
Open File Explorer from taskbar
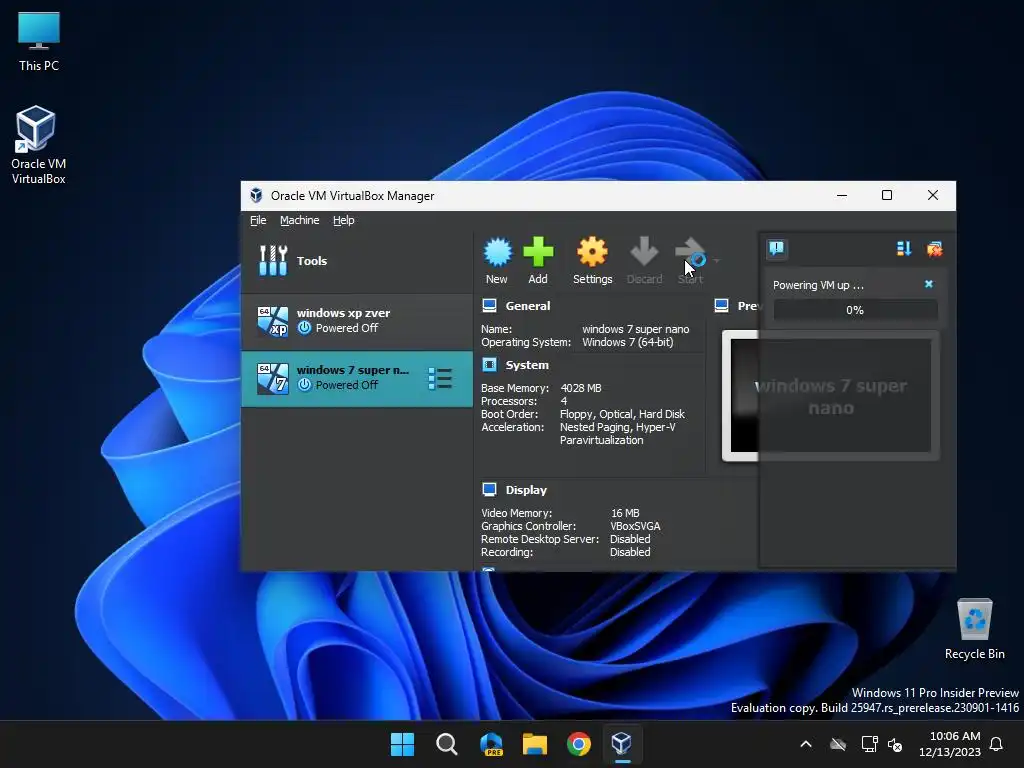tap(535, 744)
